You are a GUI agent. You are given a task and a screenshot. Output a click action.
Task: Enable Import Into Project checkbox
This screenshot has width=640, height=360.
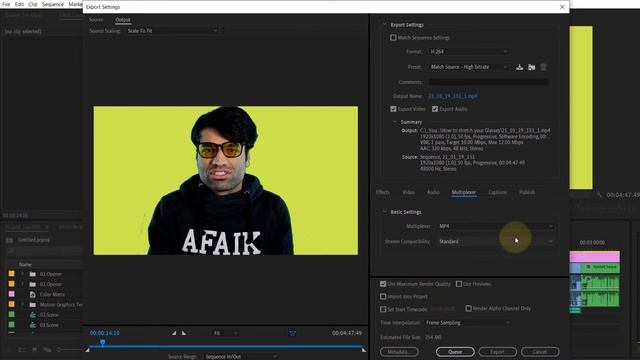(383, 296)
